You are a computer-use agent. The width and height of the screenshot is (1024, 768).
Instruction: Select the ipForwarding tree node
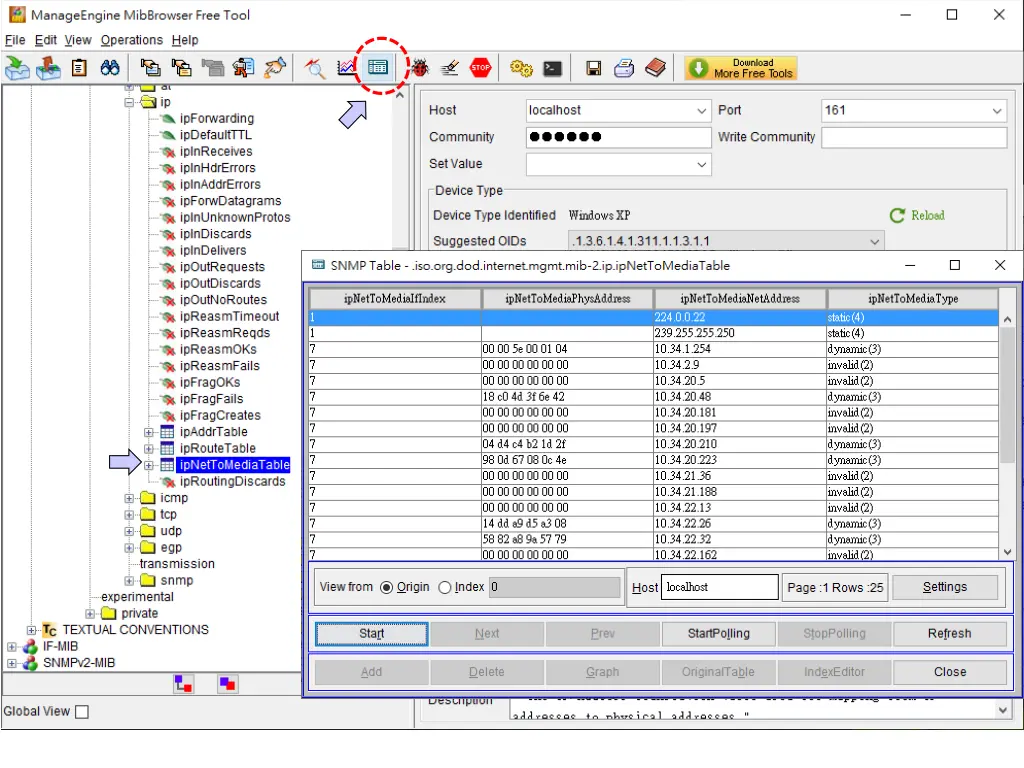[217, 119]
